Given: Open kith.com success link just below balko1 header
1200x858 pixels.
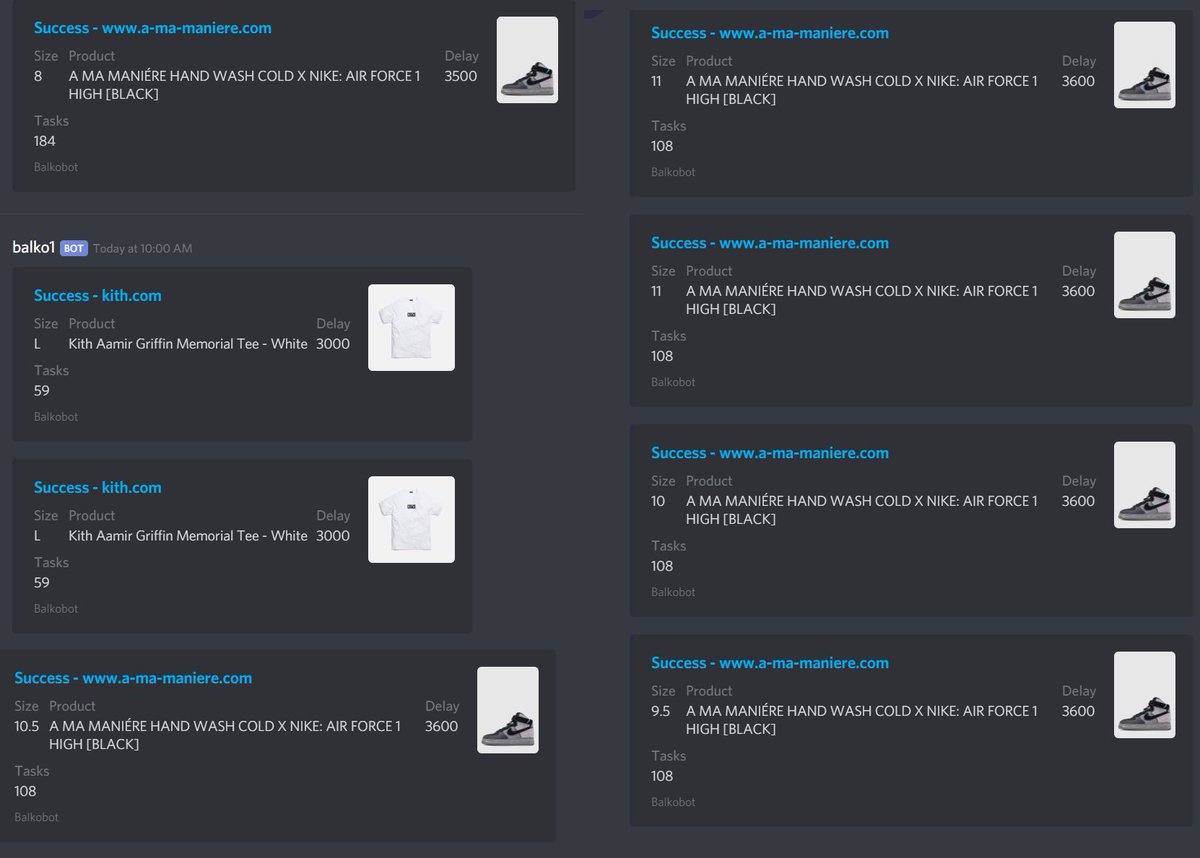Looking at the screenshot, I should 97,295.
